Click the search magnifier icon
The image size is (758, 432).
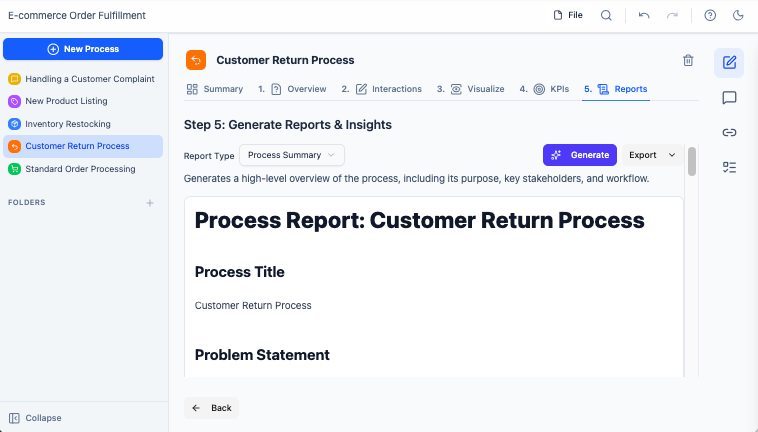606,16
